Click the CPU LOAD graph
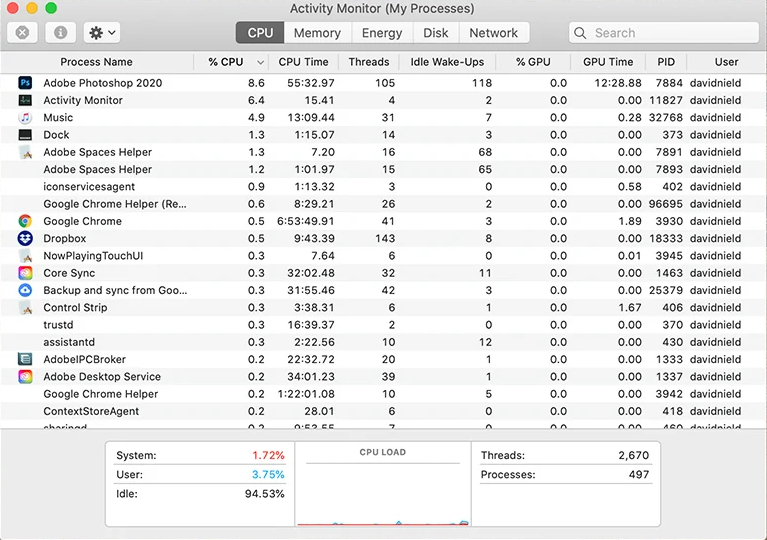Viewport: 767px width, 540px height. (x=383, y=484)
